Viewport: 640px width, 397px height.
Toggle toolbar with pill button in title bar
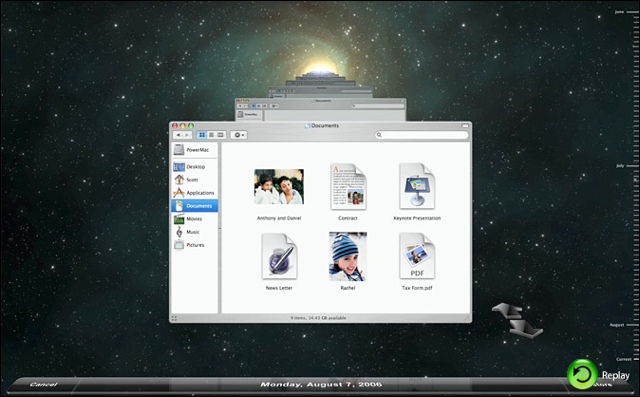click(465, 126)
